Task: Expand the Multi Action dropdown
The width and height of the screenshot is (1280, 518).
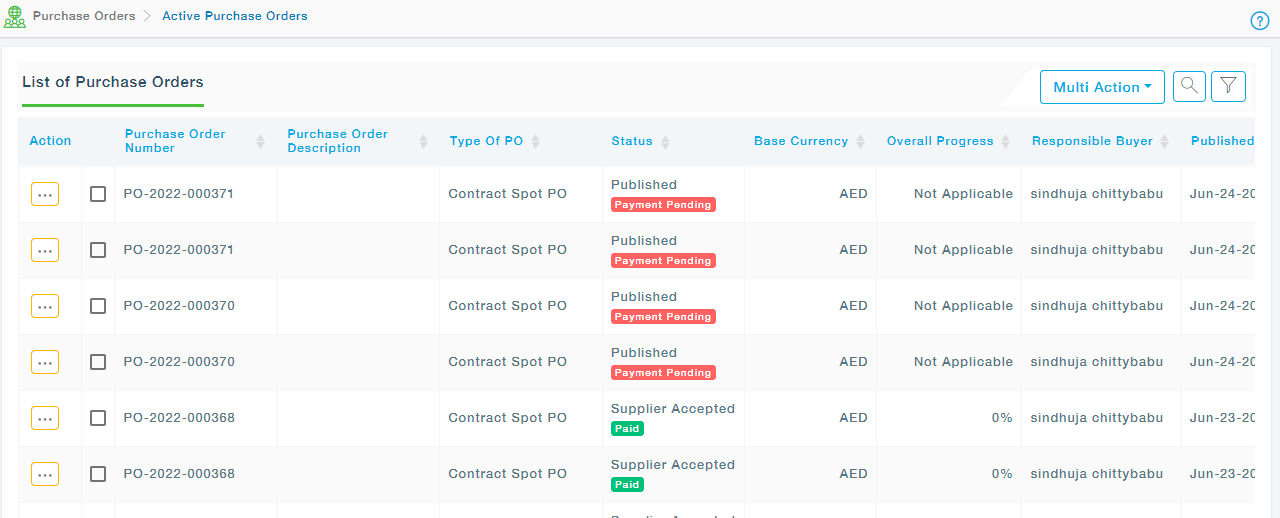Action: point(1102,87)
